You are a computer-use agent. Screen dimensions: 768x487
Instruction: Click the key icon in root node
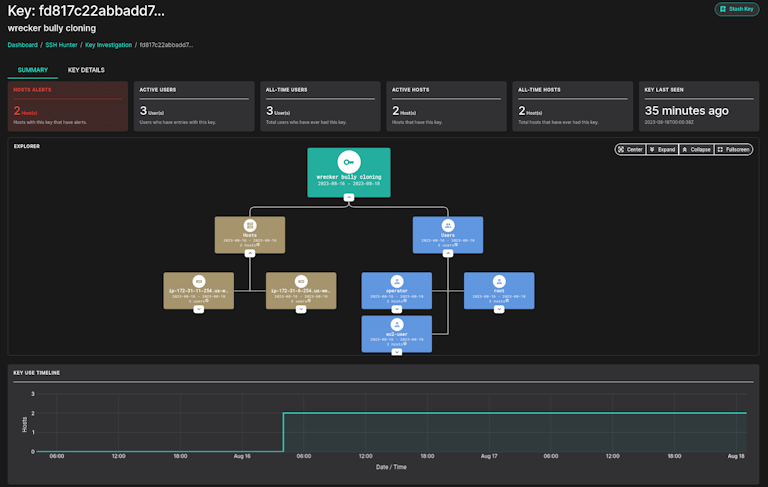pyautogui.click(x=348, y=162)
